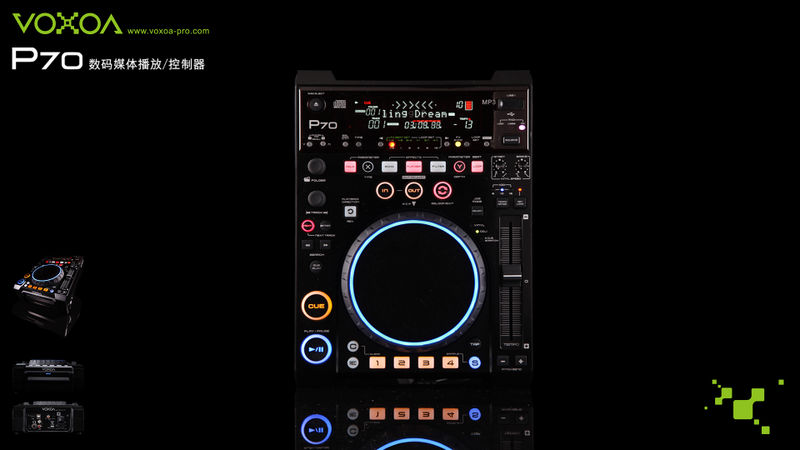Click the first pink effect button on the left
The image size is (800, 450).
(x=350, y=167)
